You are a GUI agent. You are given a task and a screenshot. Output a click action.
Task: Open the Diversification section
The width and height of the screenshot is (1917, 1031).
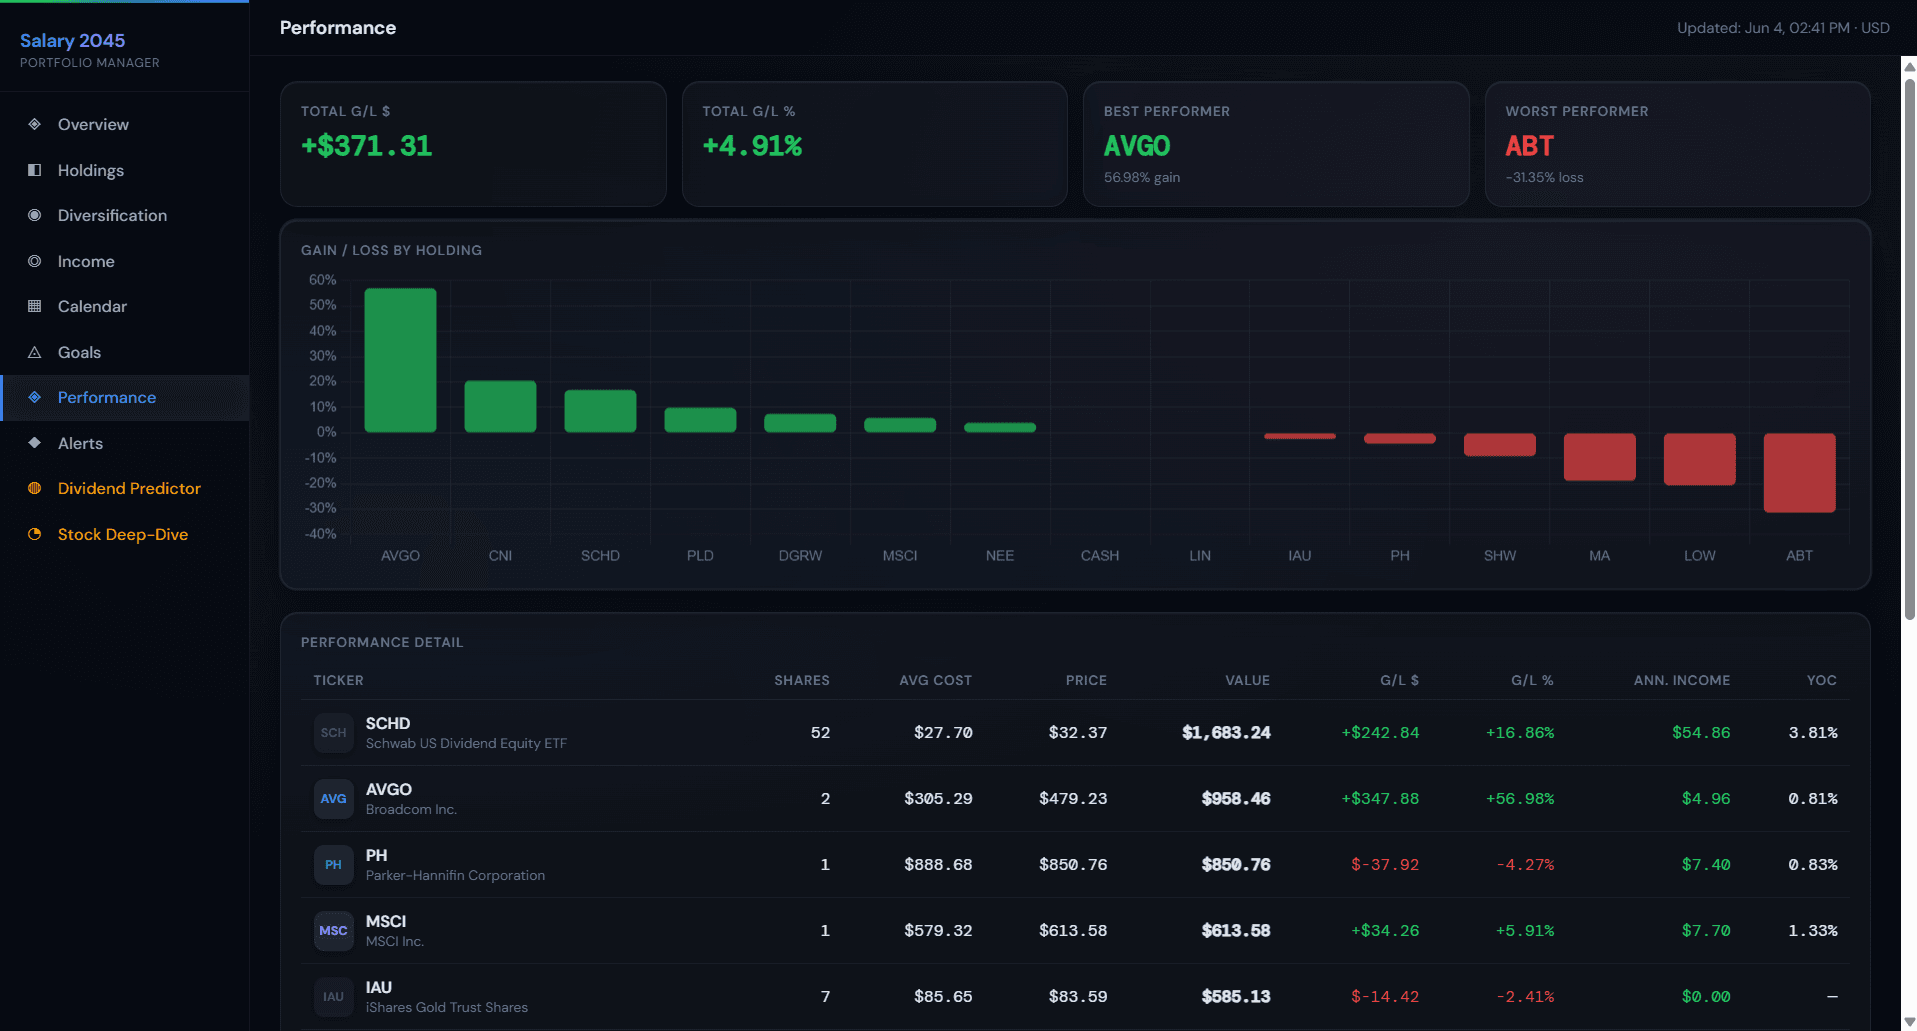pos(125,215)
